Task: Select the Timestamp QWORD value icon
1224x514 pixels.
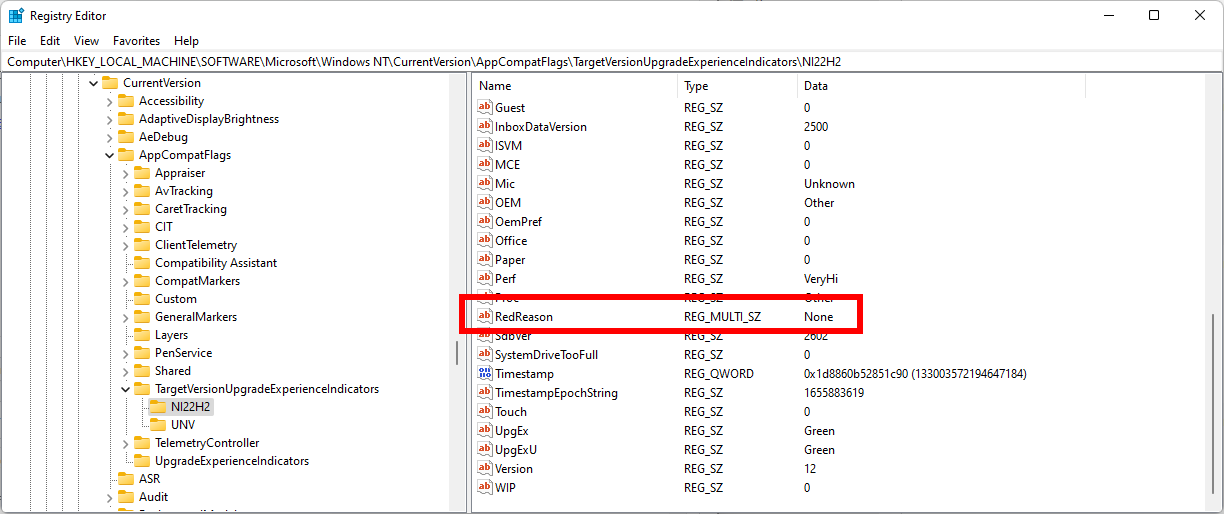Action: pos(485,374)
